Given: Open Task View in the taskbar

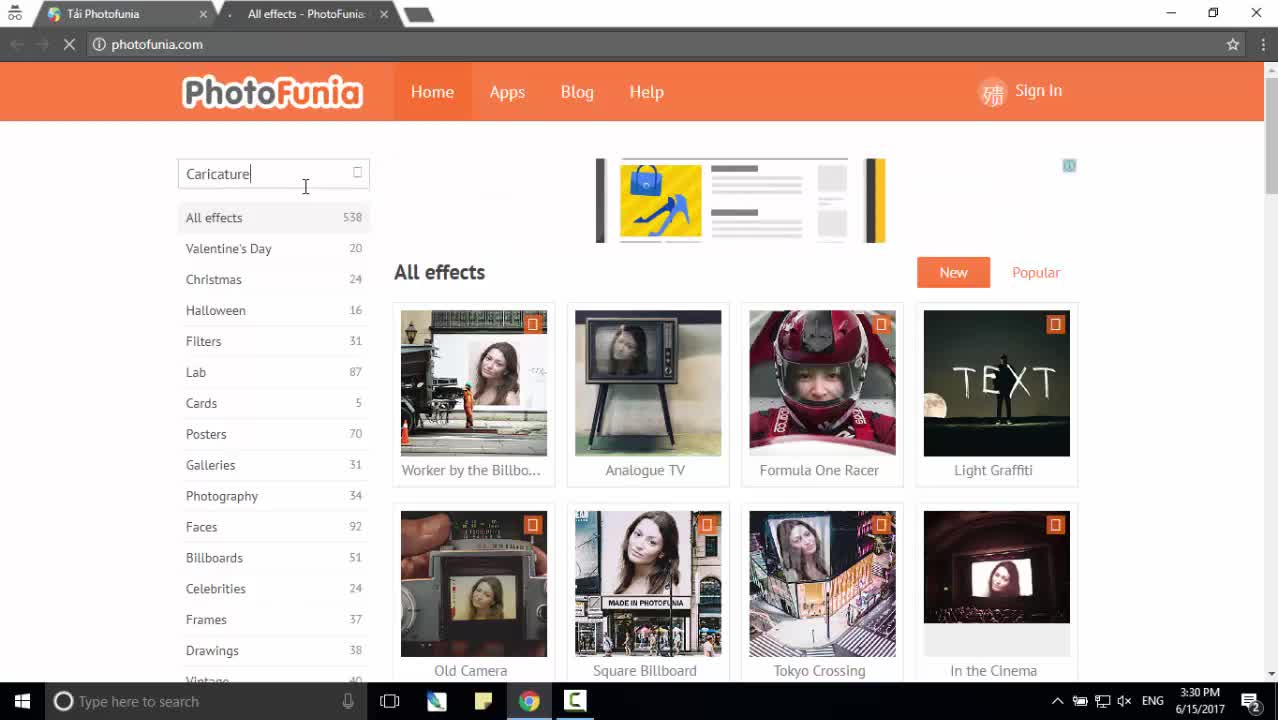Looking at the screenshot, I should tap(390, 701).
